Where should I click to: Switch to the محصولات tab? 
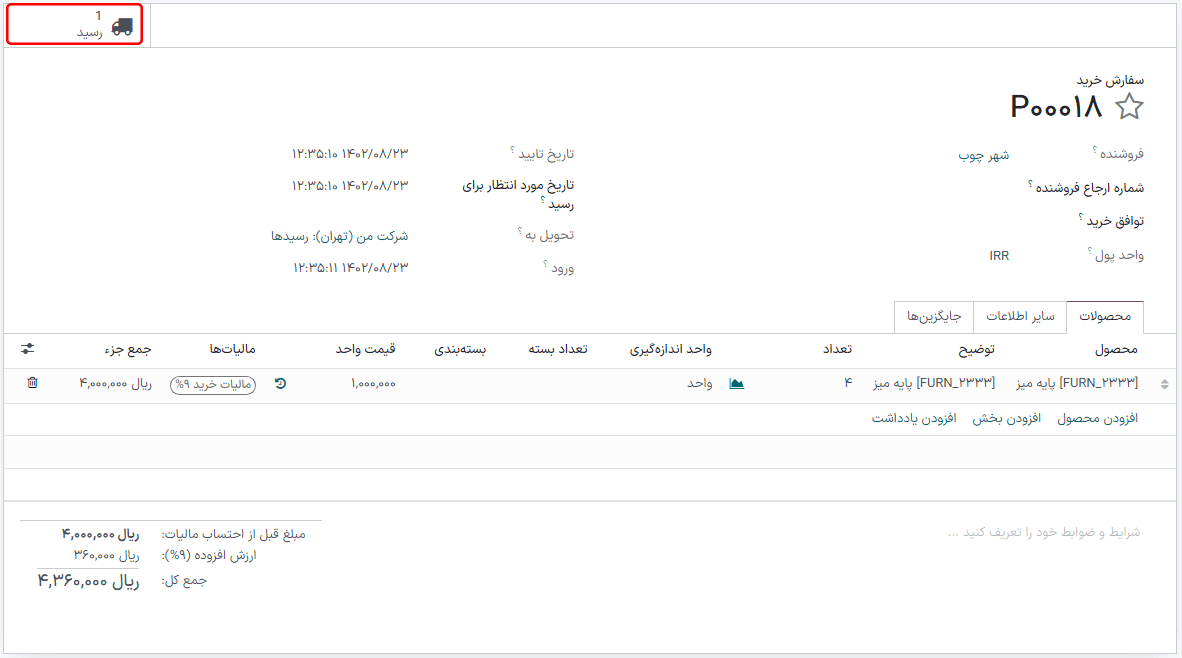click(x=1104, y=317)
